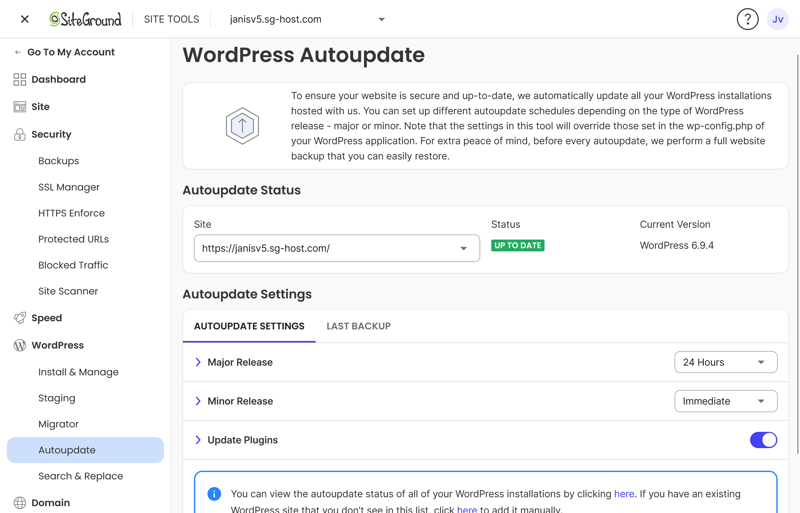This screenshot has width=800, height=513.
Task: Go to HTTPS Enforce
Action: pos(71,213)
